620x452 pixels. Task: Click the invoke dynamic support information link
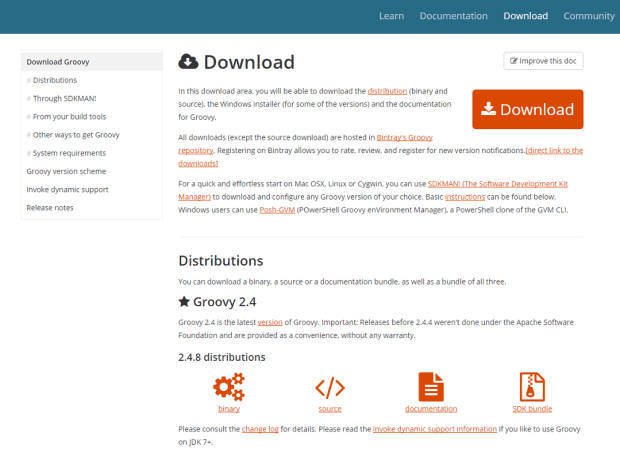point(434,429)
